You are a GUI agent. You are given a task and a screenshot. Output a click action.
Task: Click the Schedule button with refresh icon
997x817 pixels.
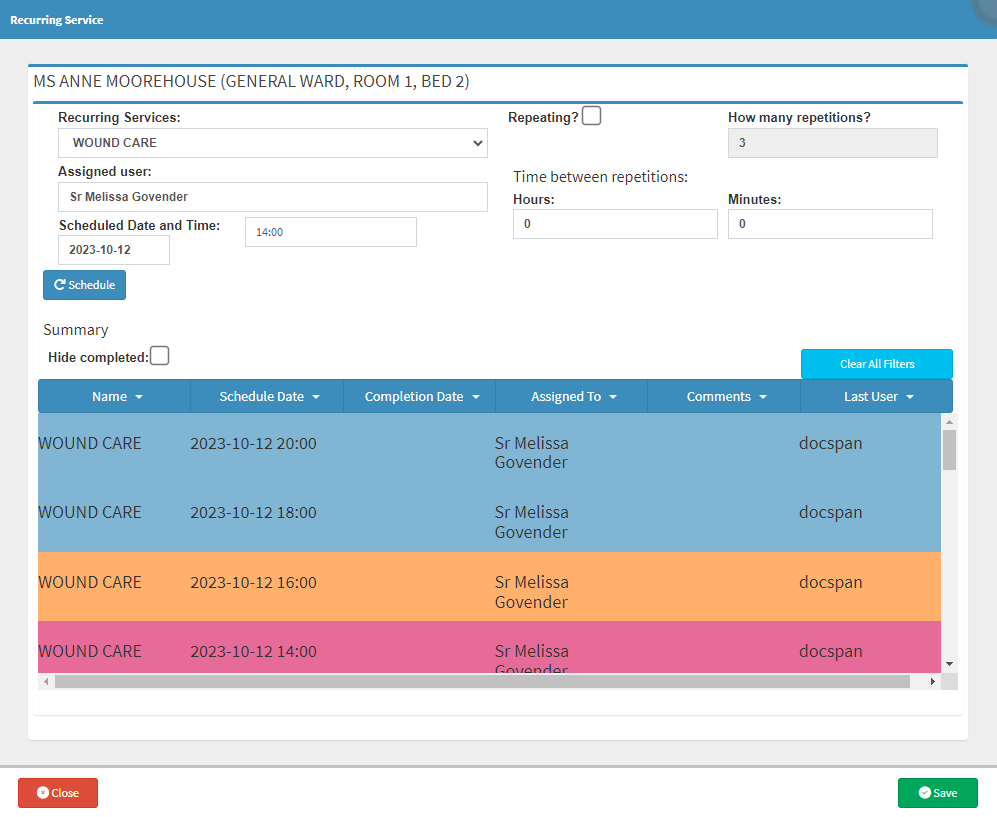84,285
